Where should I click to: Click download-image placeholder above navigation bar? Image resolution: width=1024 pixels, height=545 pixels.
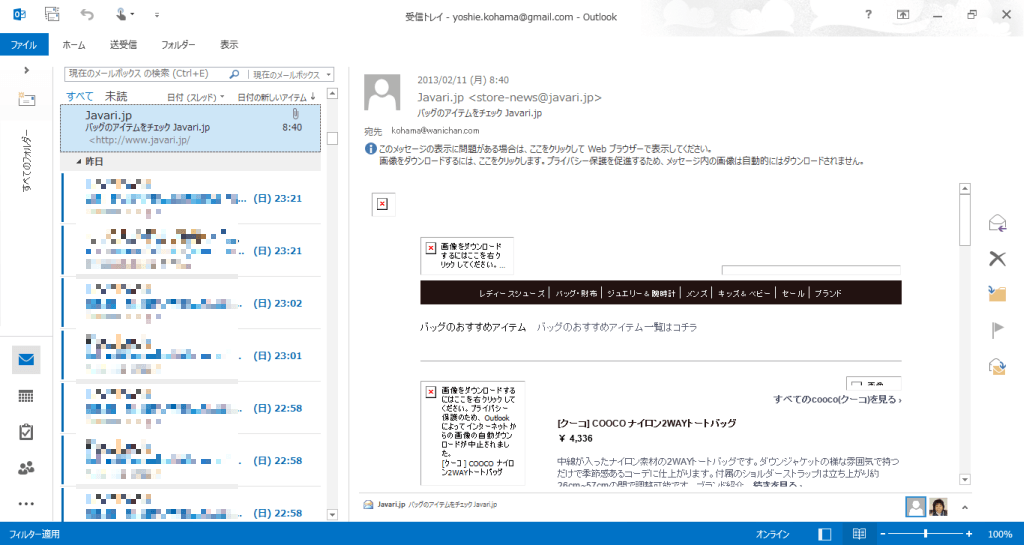(467, 255)
